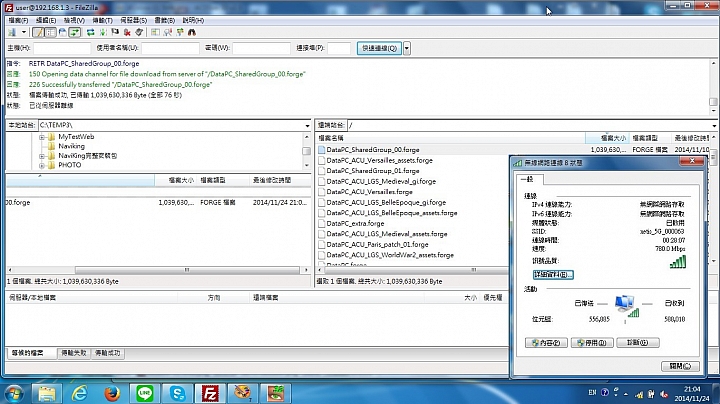Click the disconnect from server icon
This screenshot has width=720, height=404.
127,32
